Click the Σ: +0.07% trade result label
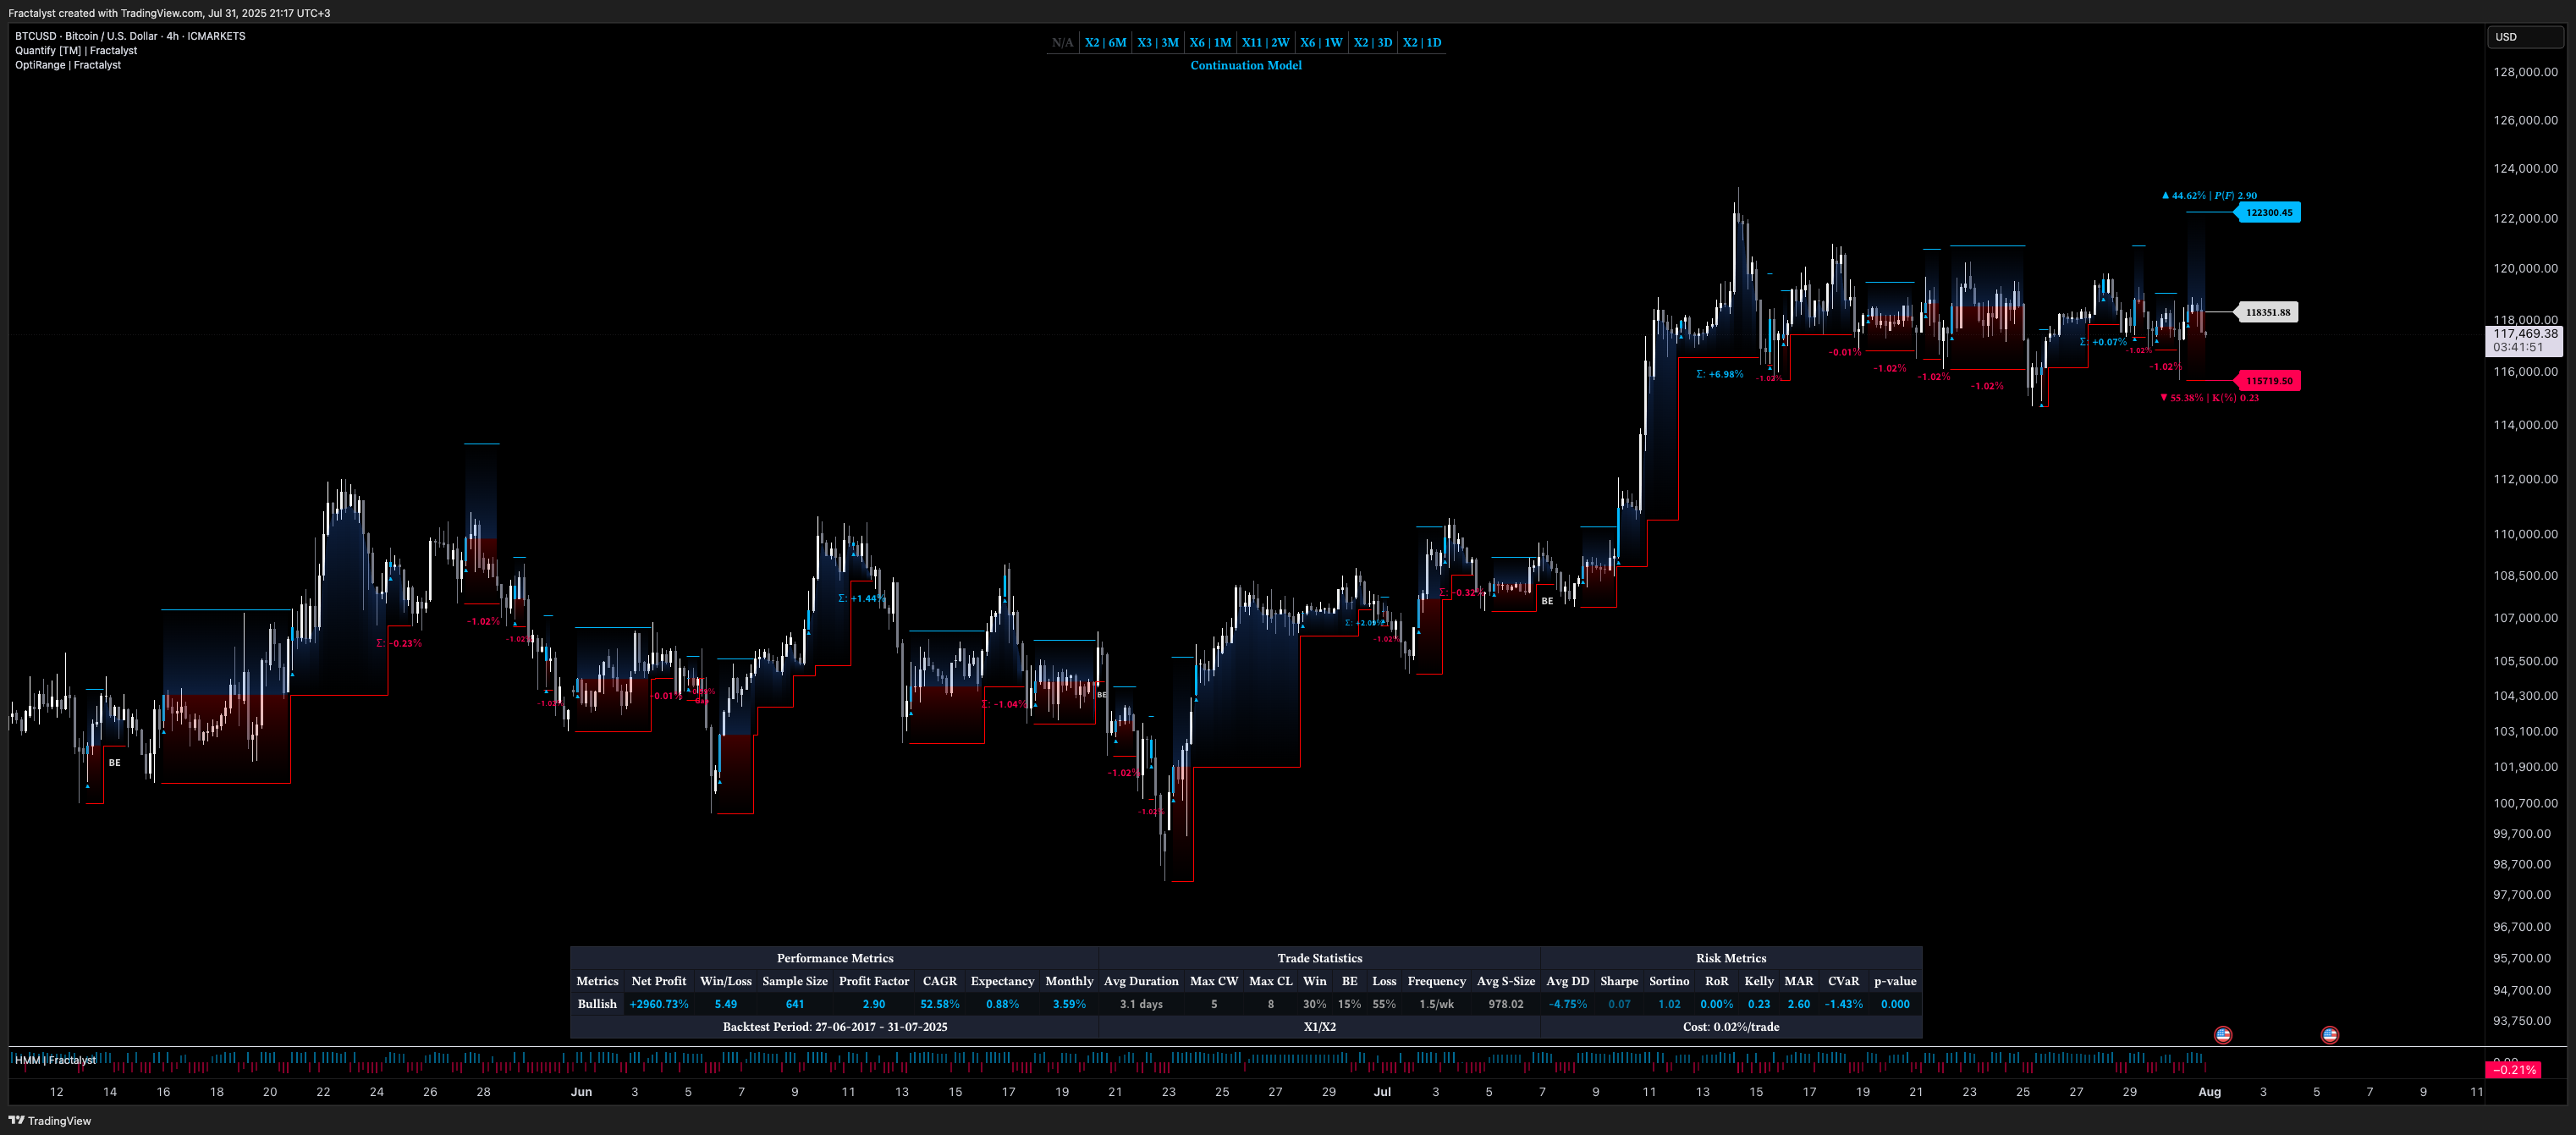The width and height of the screenshot is (2576, 1135). (2103, 342)
